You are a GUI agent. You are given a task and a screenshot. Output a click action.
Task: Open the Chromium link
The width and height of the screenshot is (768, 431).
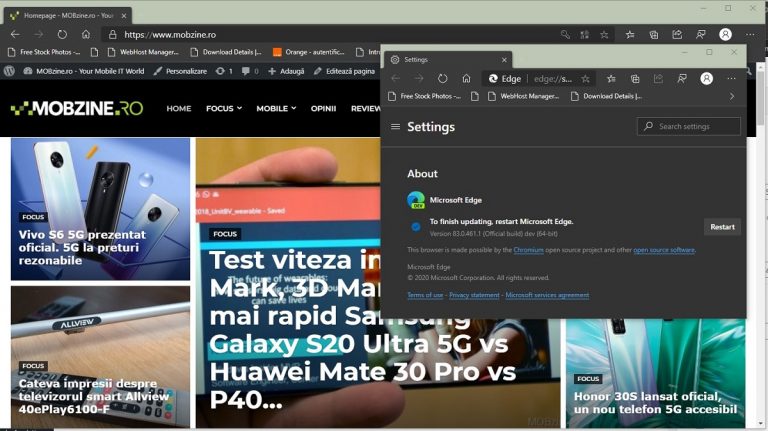tap(528, 250)
